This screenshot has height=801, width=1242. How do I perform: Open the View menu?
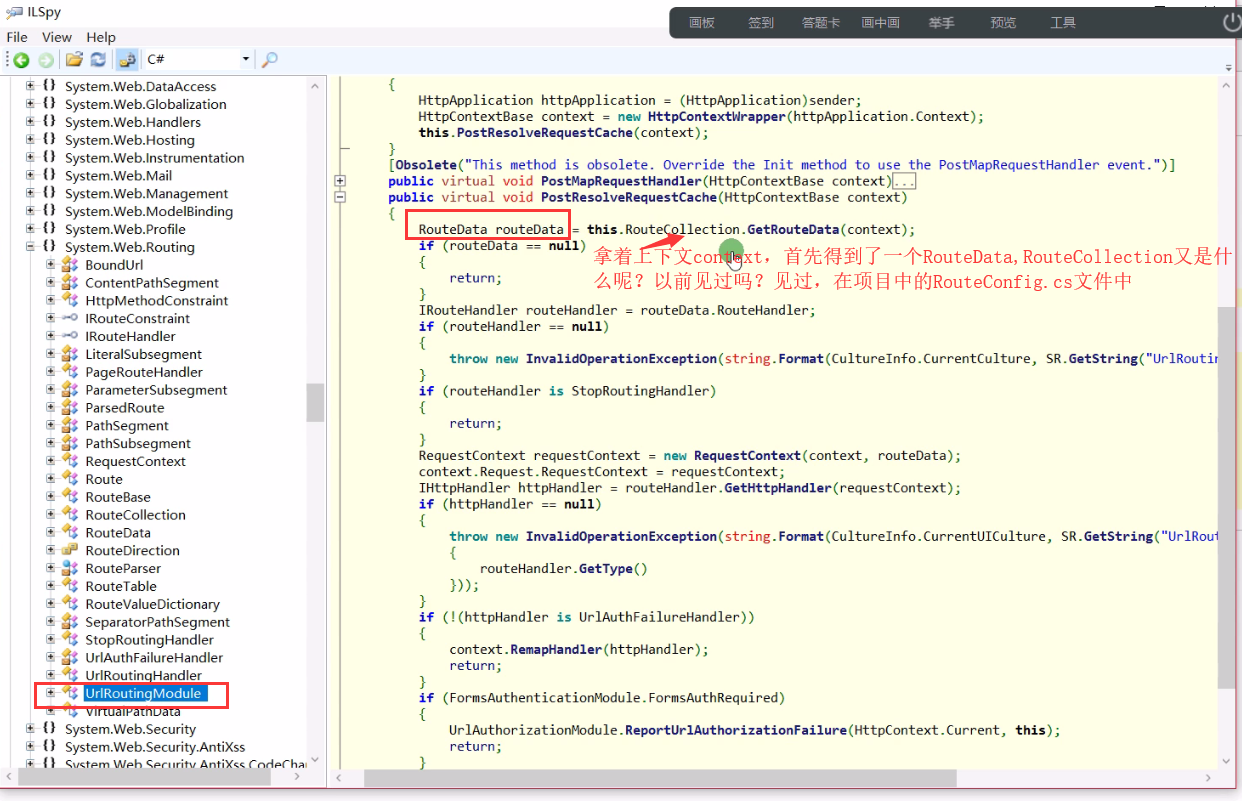(57, 37)
